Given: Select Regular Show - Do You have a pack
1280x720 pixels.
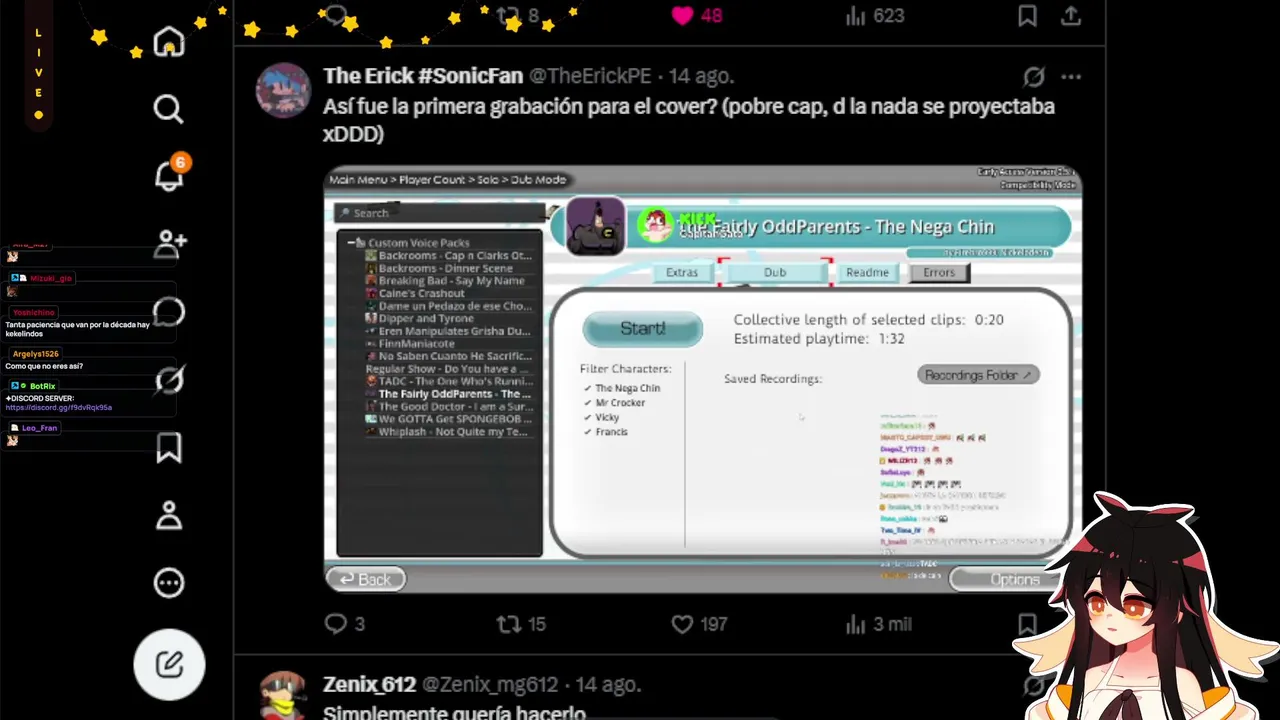Looking at the screenshot, I should [x=448, y=369].
